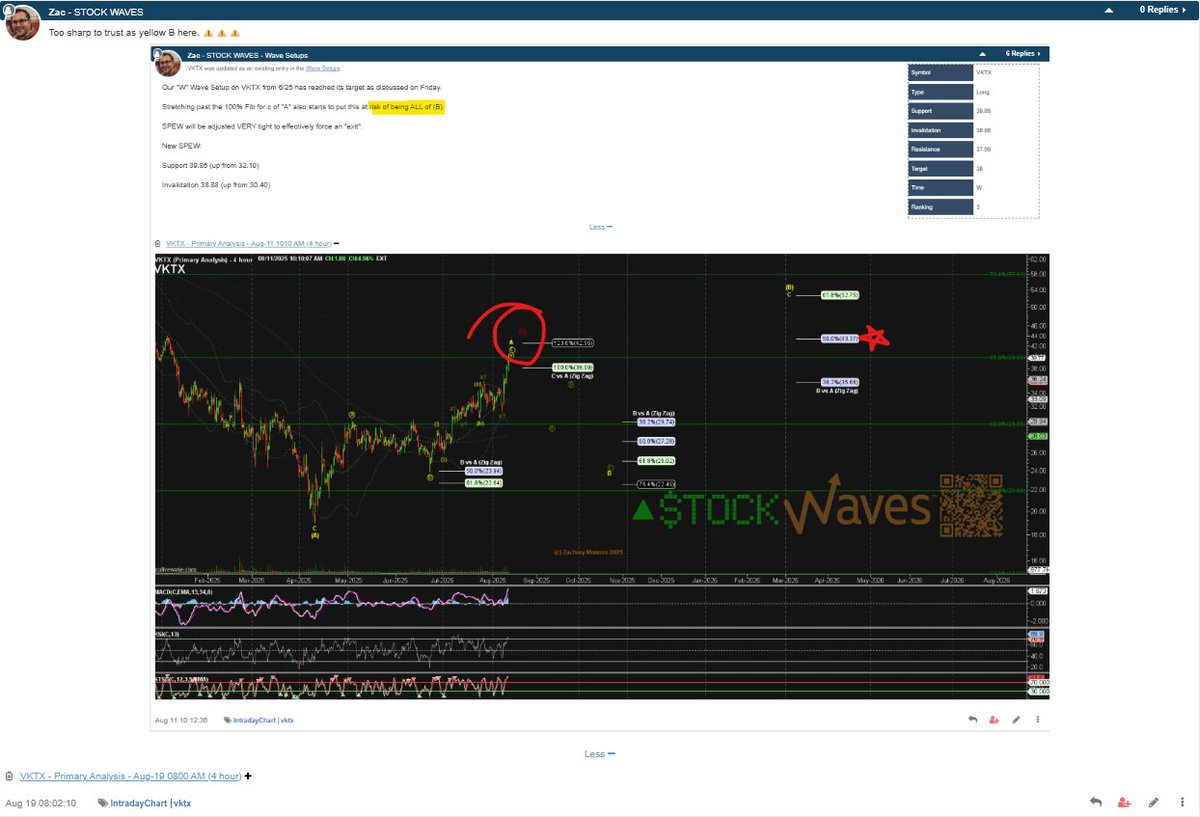This screenshot has height=817, width=1200.
Task: Click the Target row label in the table
Action: (938, 168)
